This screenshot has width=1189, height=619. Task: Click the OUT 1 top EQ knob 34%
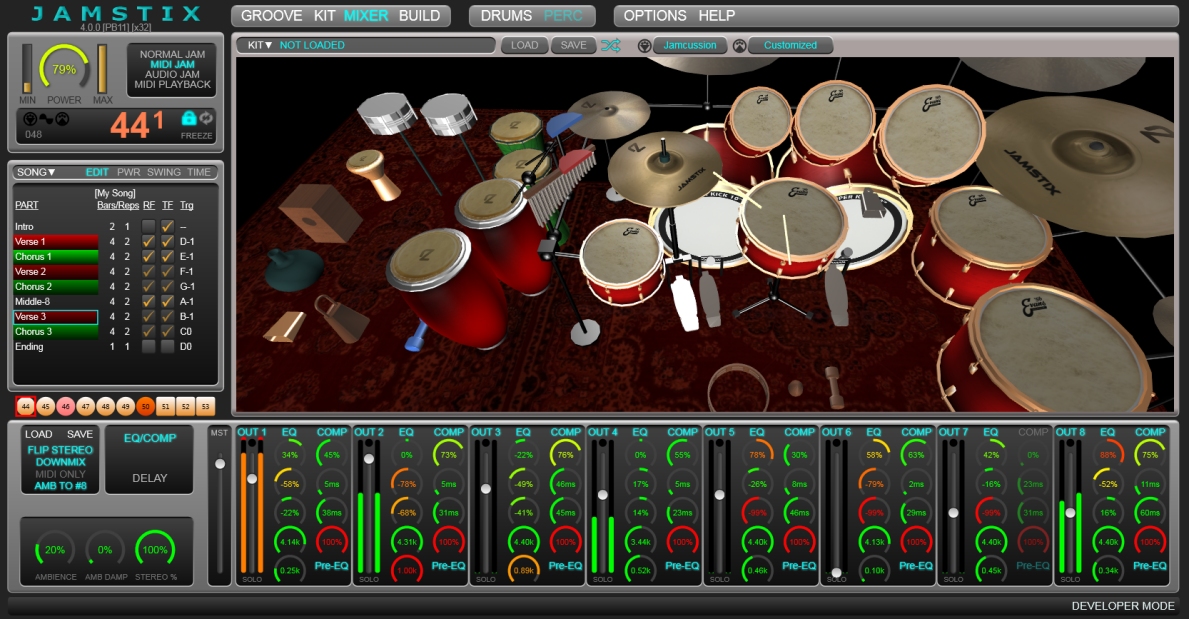click(x=290, y=455)
